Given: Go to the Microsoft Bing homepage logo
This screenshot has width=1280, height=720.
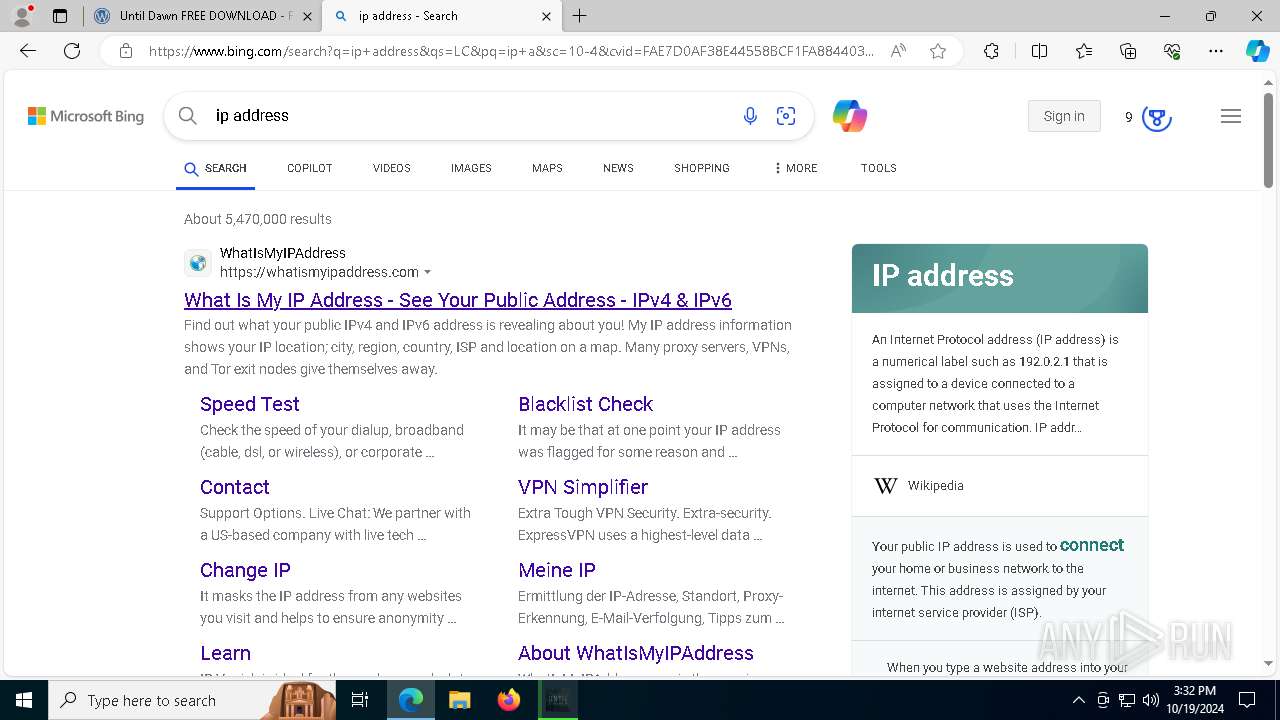Looking at the screenshot, I should coord(86,116).
